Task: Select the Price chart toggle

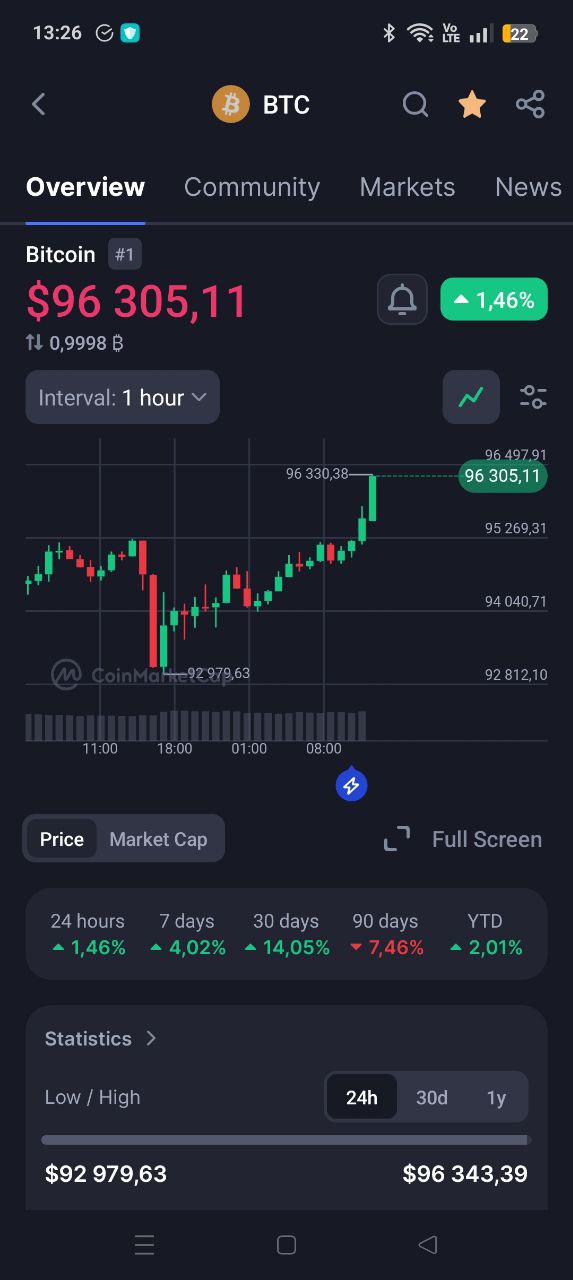Action: pos(62,839)
